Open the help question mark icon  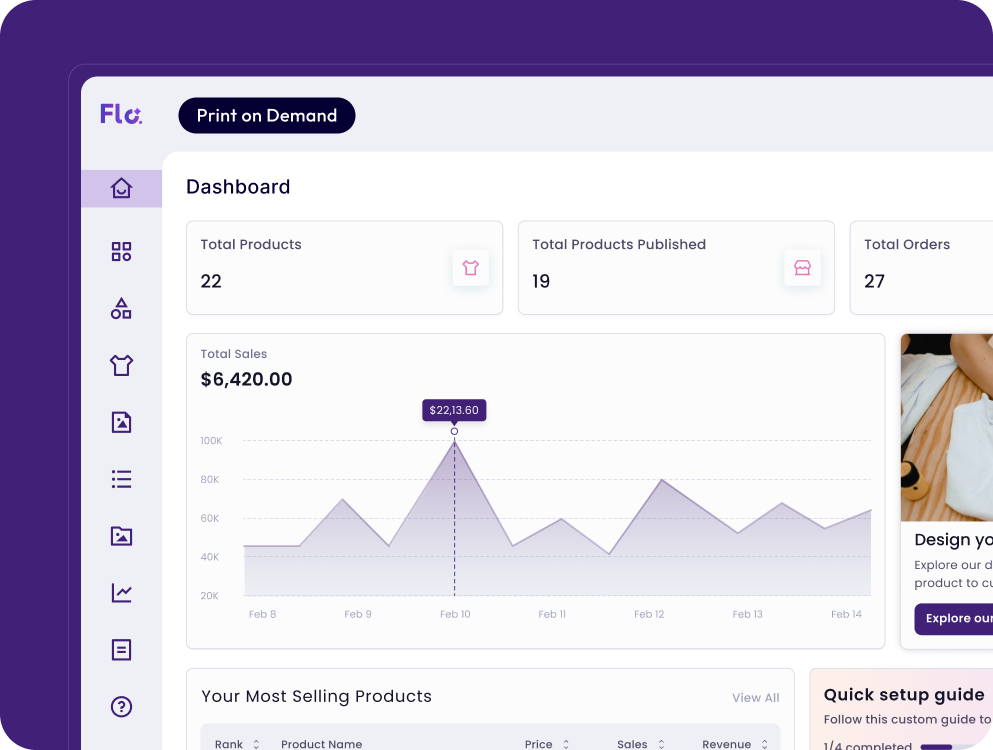121,707
